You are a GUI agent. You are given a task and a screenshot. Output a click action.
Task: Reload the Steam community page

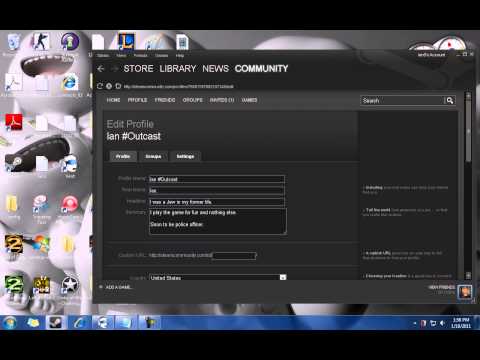pyautogui.click(x=100, y=86)
